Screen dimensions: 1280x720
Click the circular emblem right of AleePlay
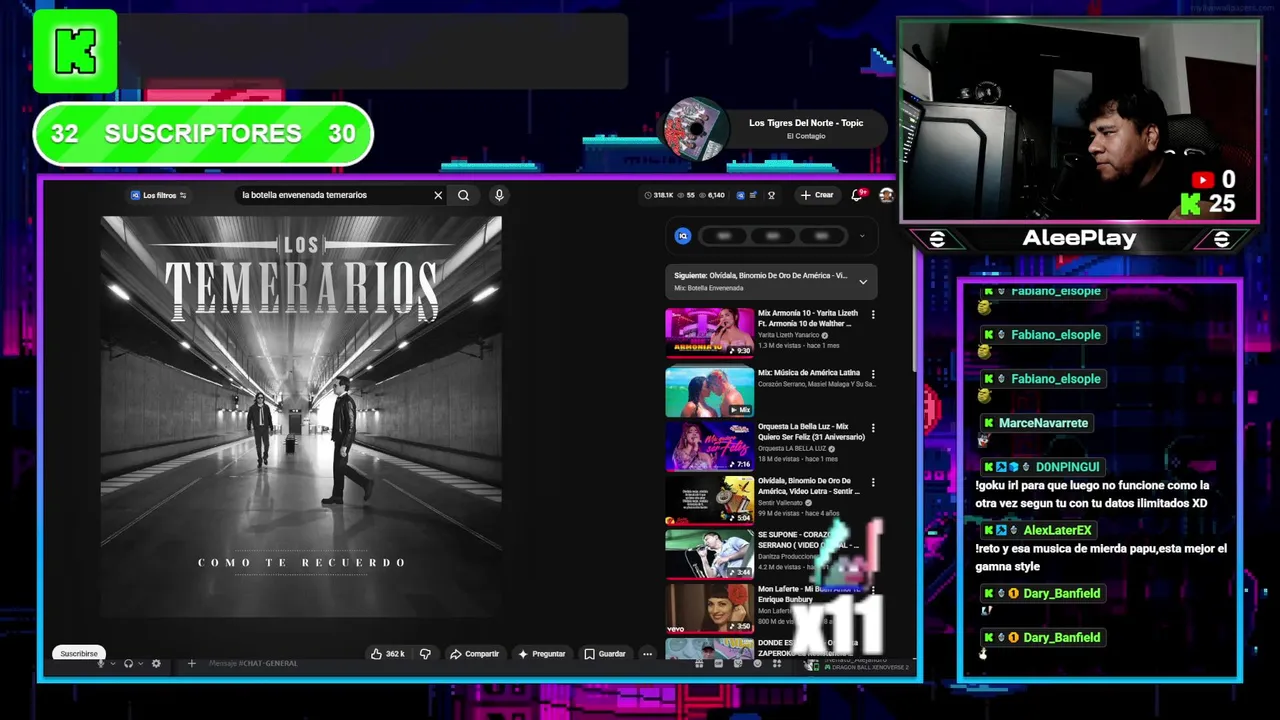coord(1221,239)
